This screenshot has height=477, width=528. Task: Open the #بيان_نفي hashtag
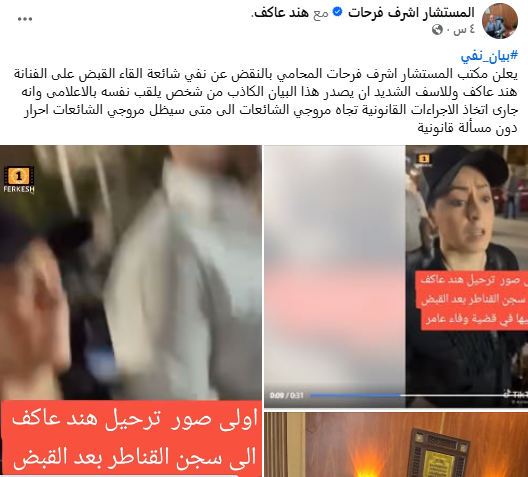[489, 56]
